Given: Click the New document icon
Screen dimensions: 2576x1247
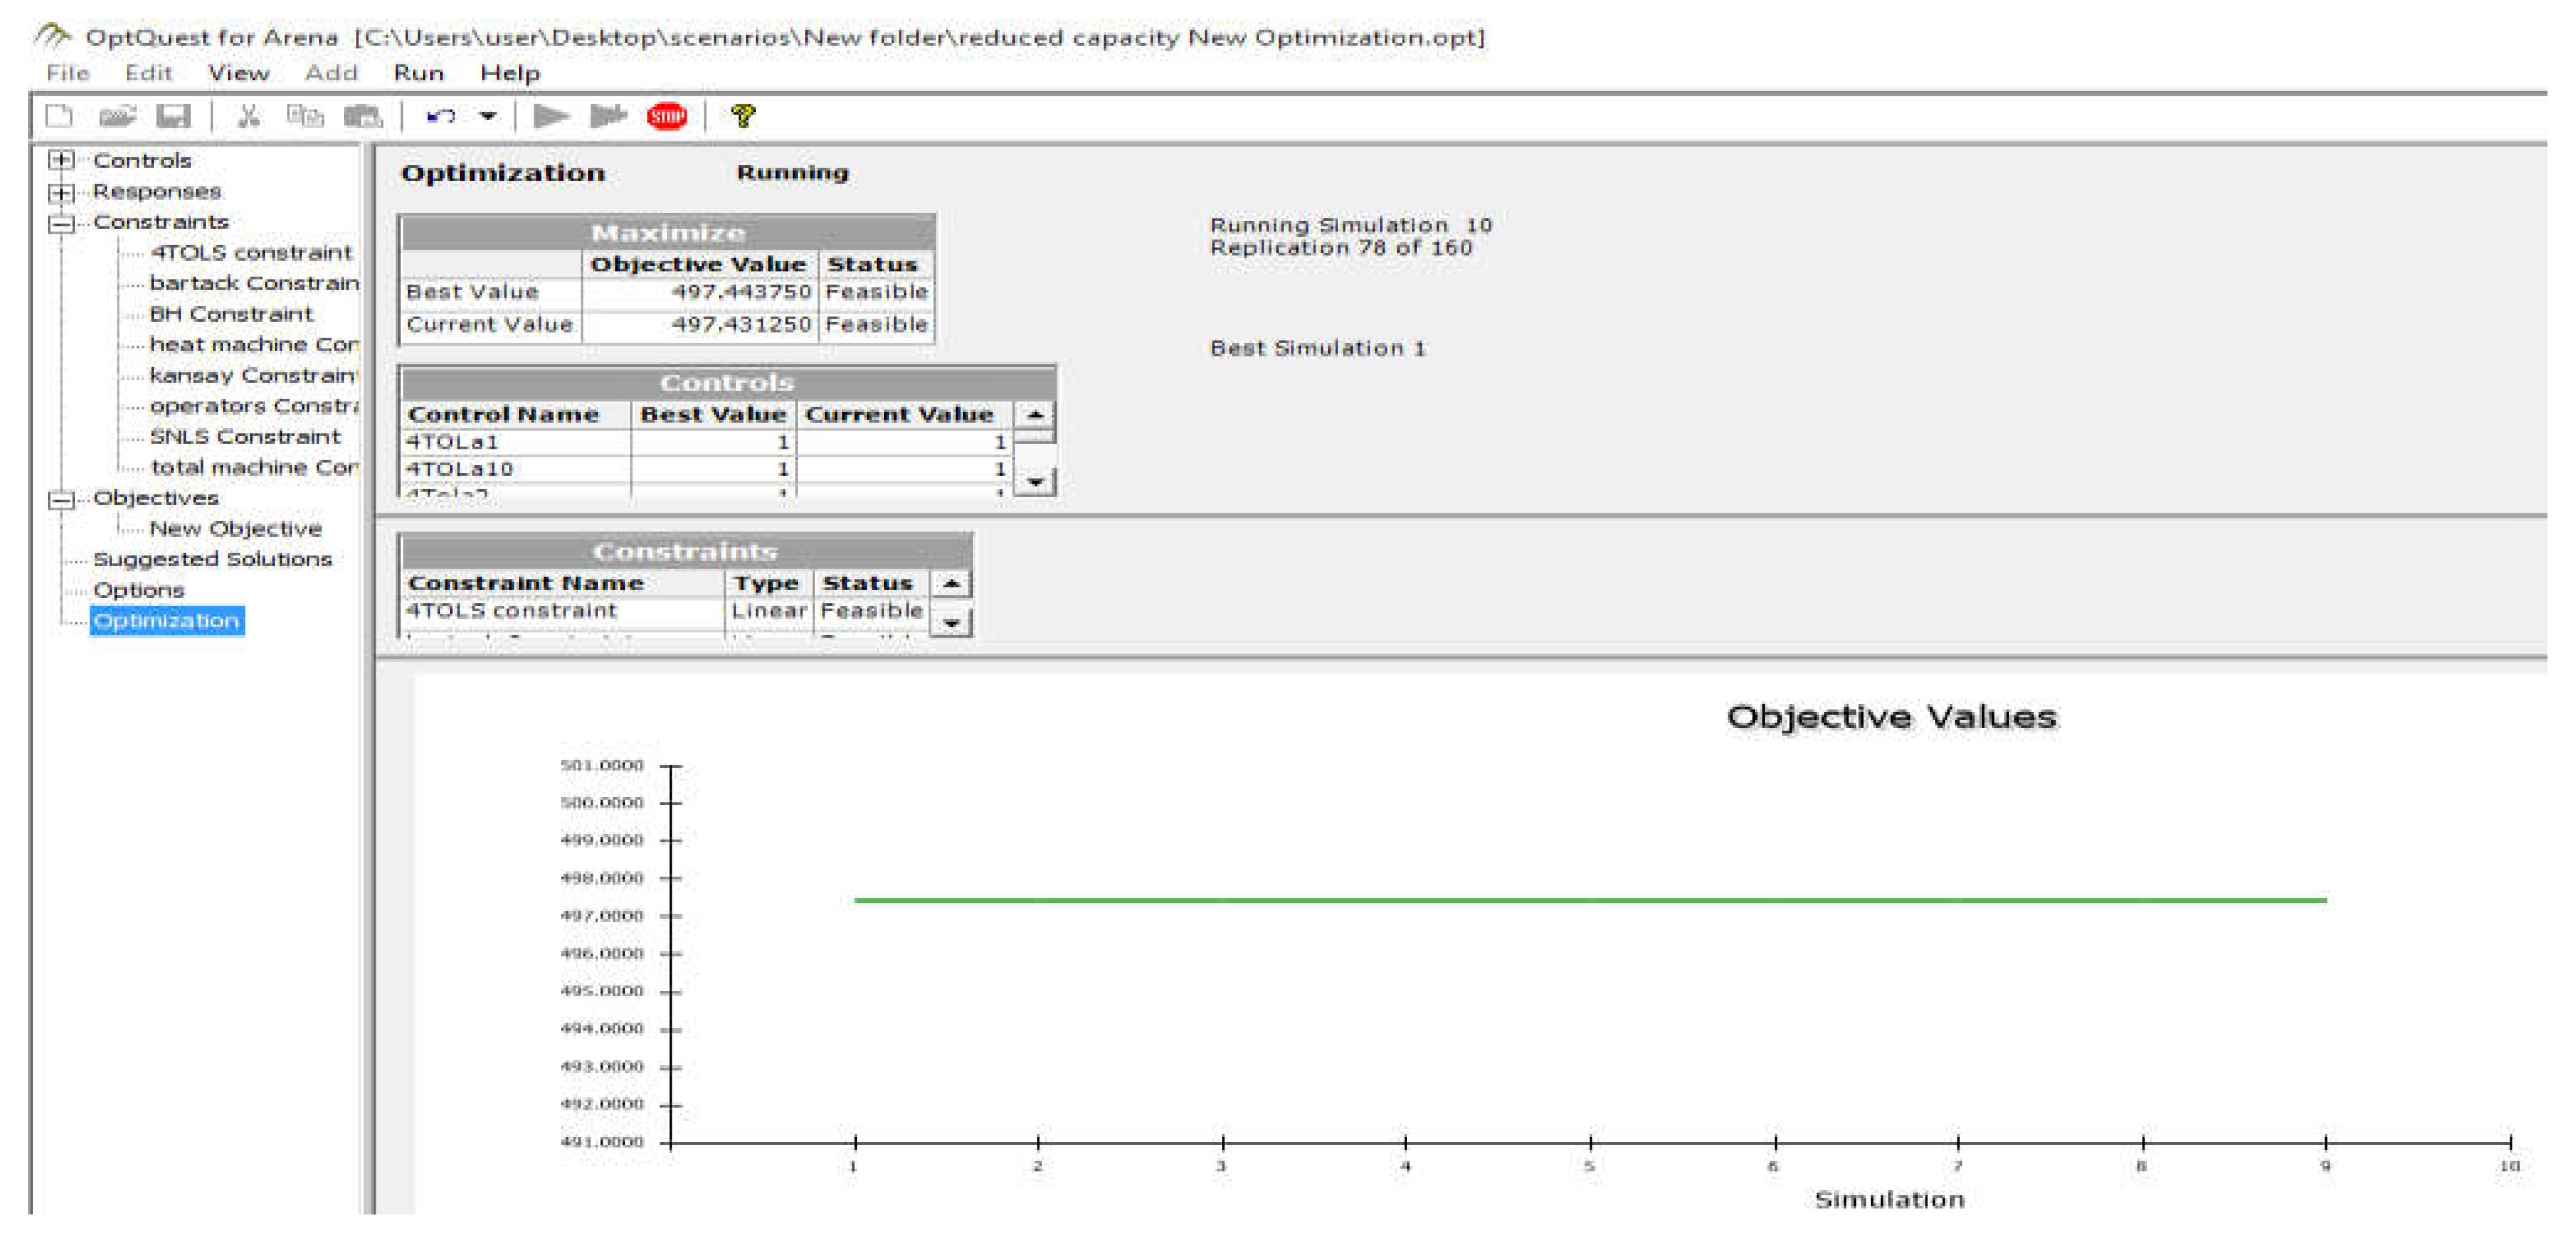Looking at the screenshot, I should click(x=60, y=117).
